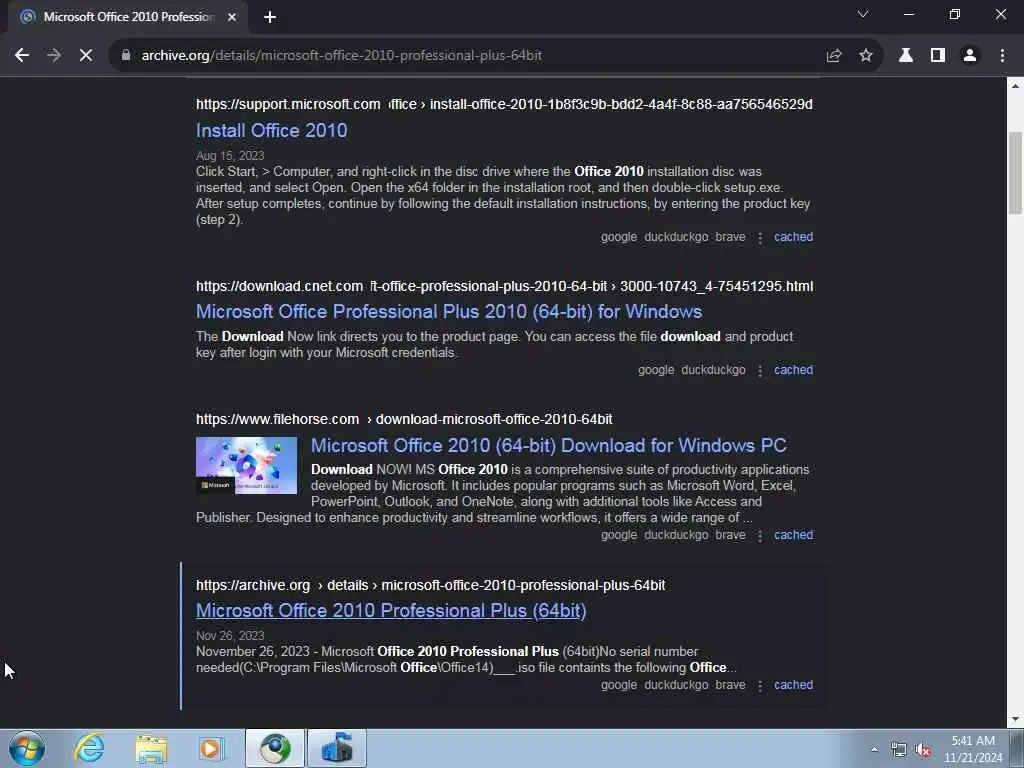Search google from filehorse result
Image resolution: width=1024 pixels, height=768 pixels.
pos(619,535)
